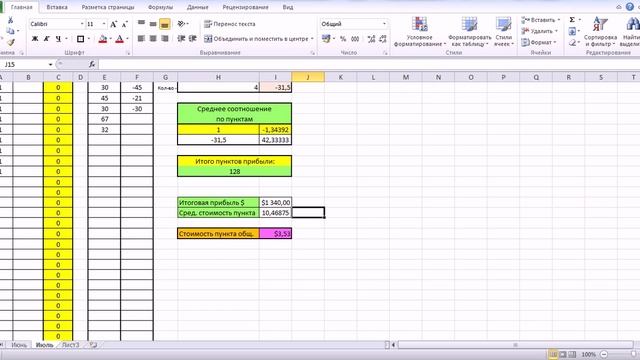The height and width of the screenshot is (360, 640).
Task: Click the Clear eraser icon
Action: 572,42
